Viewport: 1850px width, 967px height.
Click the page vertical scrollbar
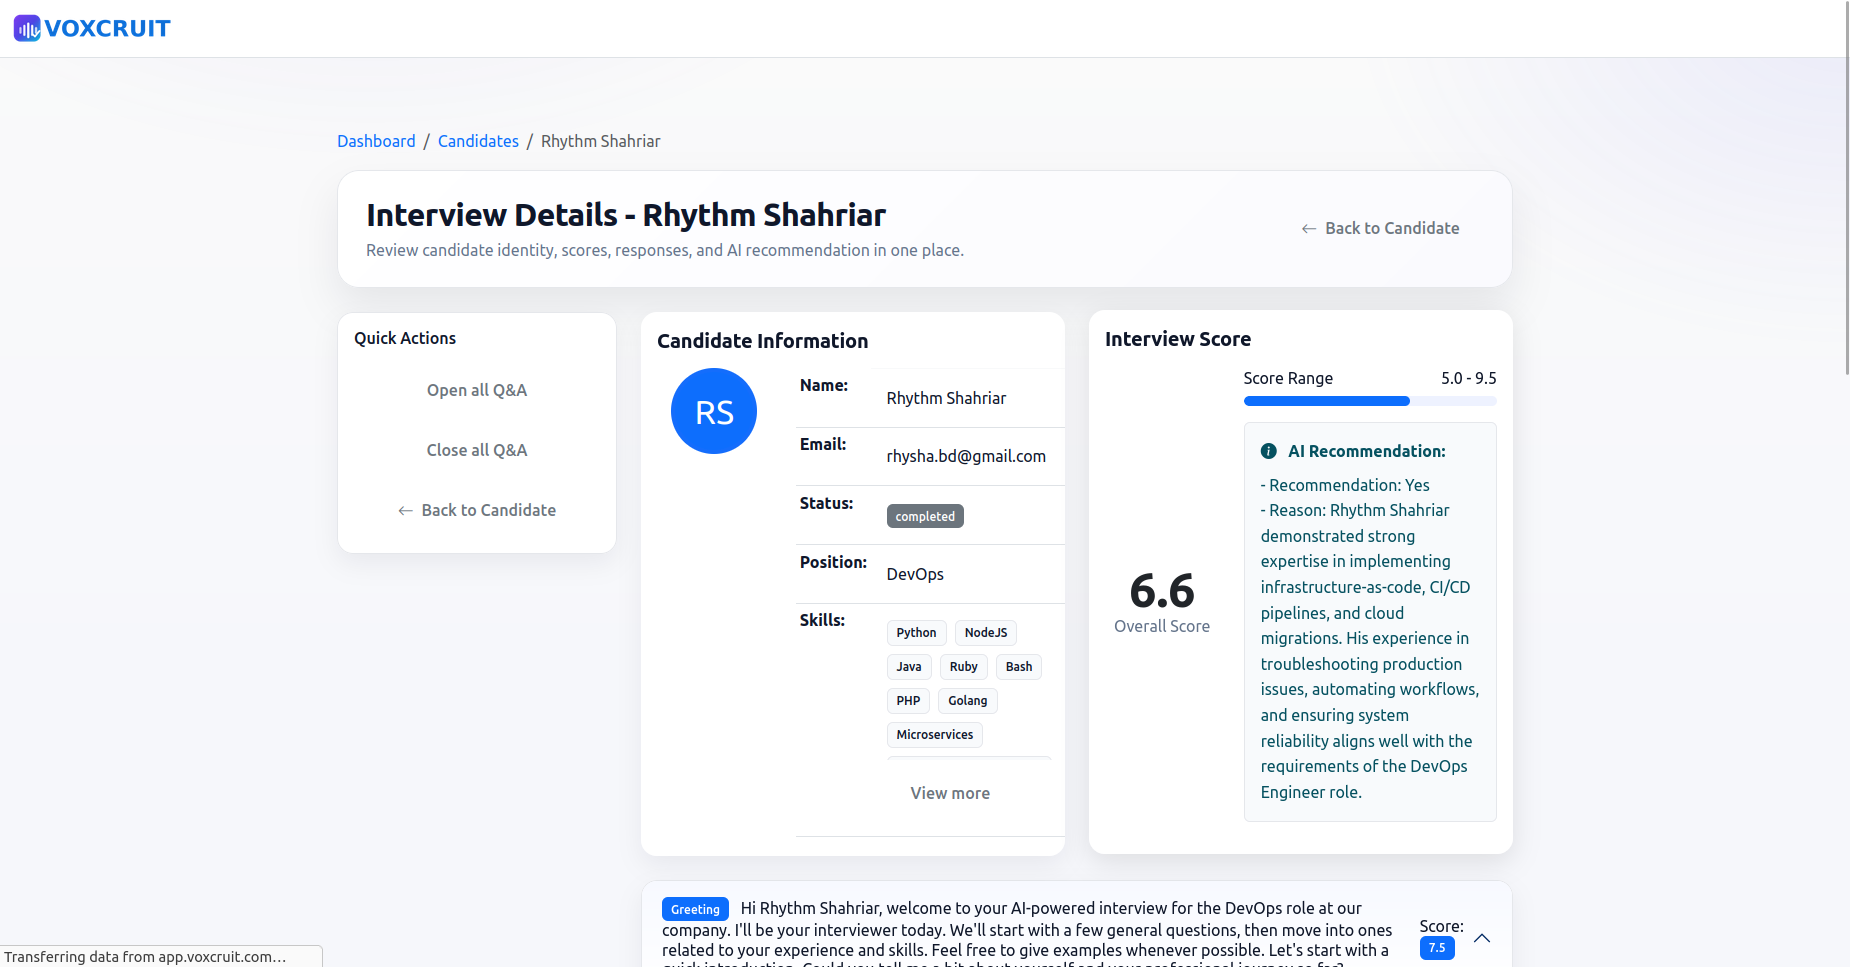[1846, 200]
